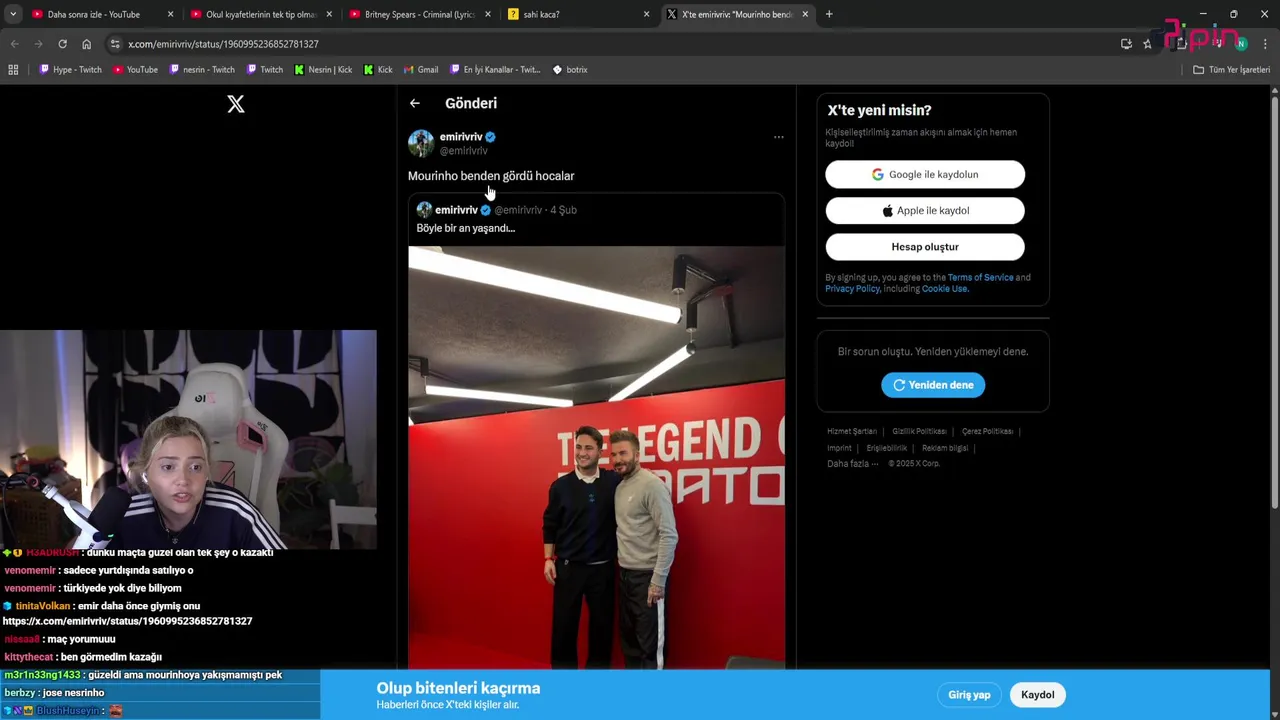1280x720 pixels.
Task: Bookmark this page with the star icon
Action: (x=1147, y=44)
